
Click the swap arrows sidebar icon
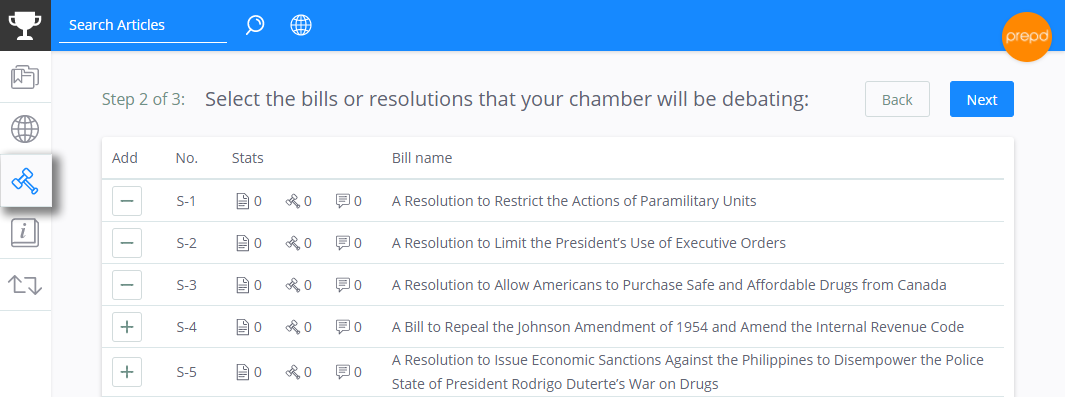point(25,285)
